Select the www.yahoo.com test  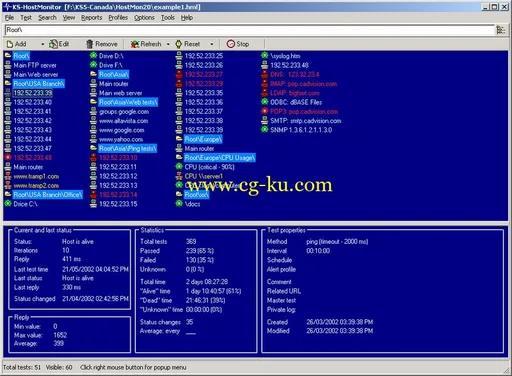coord(121,140)
